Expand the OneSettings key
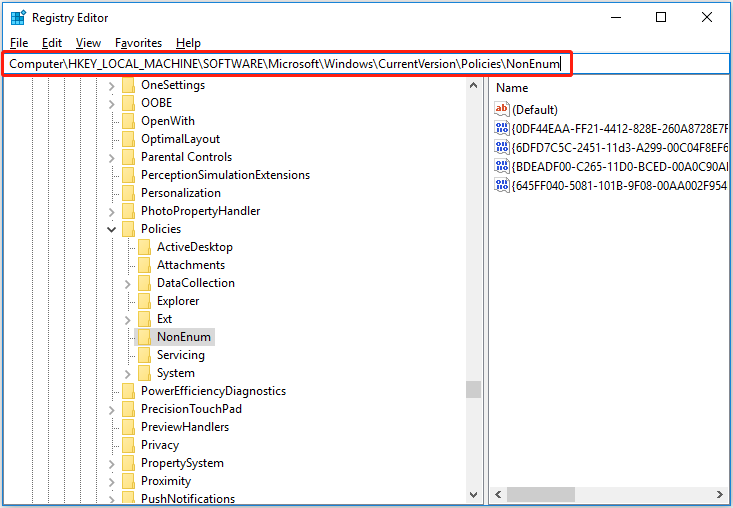Screen dimensions: 733x508 coord(111,86)
